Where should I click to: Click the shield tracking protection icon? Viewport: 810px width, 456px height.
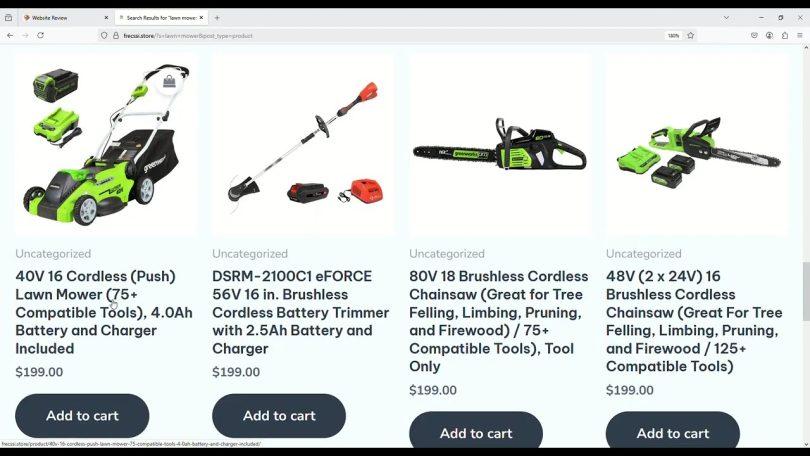point(104,36)
